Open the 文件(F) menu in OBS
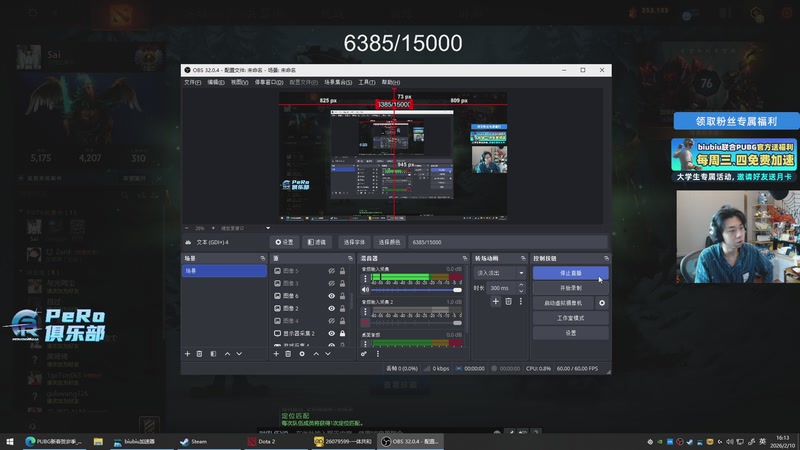 [192, 82]
